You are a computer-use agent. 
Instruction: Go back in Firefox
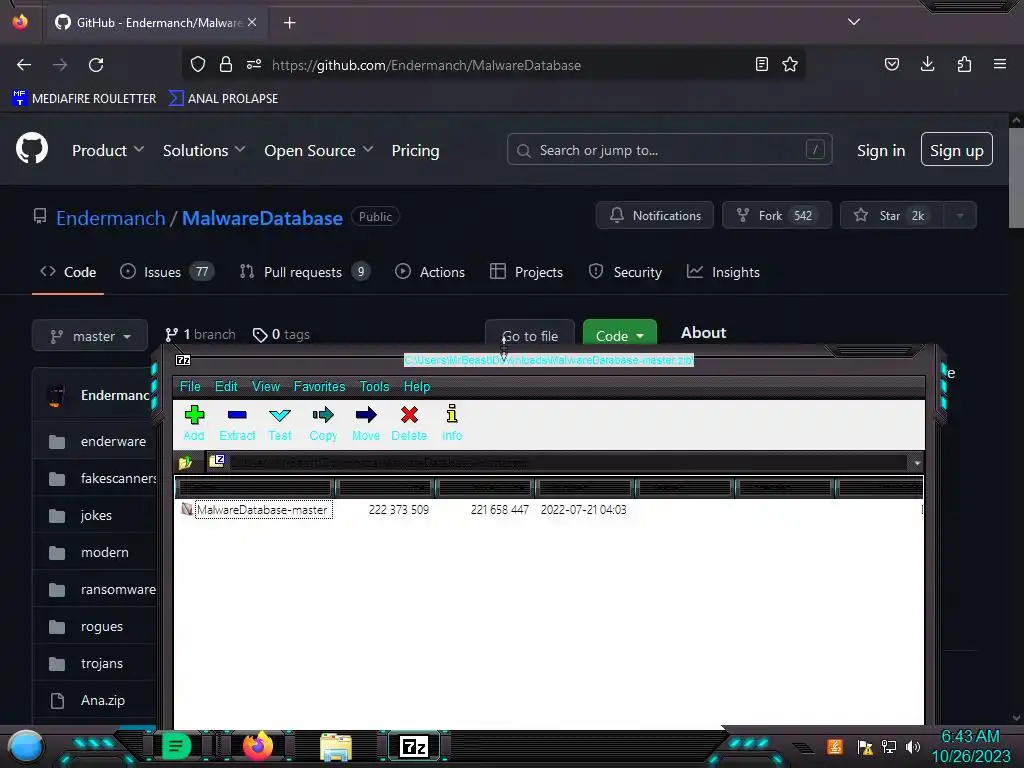24,65
